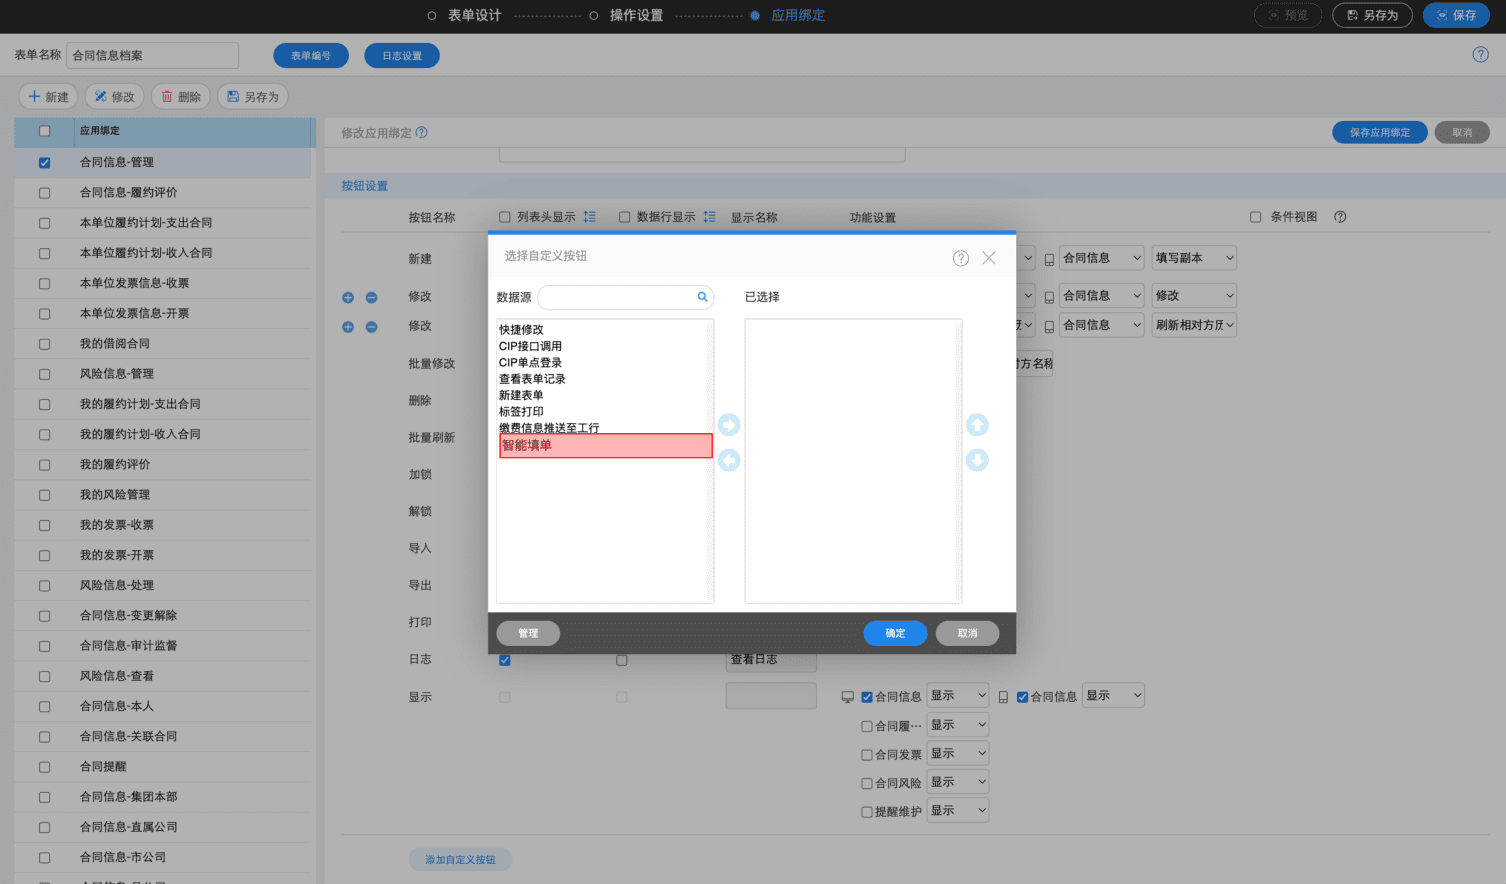Click the 添加自定义按钮 button

click(460, 860)
